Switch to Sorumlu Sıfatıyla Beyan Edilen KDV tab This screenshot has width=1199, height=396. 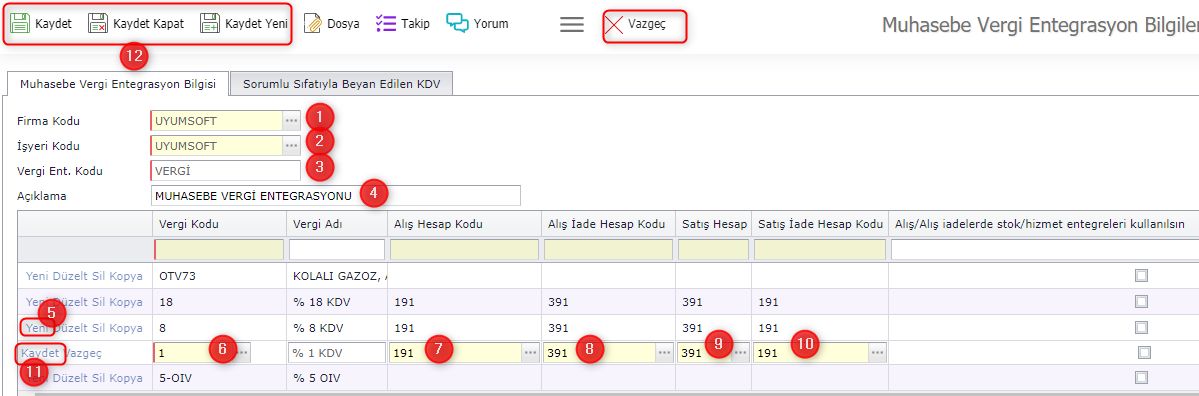click(342, 84)
